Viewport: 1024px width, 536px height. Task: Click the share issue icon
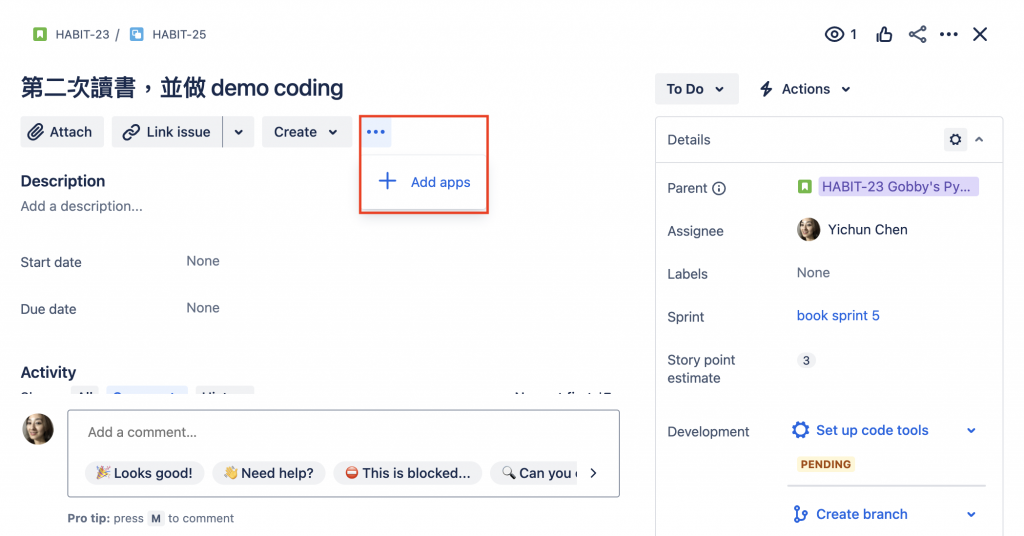917,34
